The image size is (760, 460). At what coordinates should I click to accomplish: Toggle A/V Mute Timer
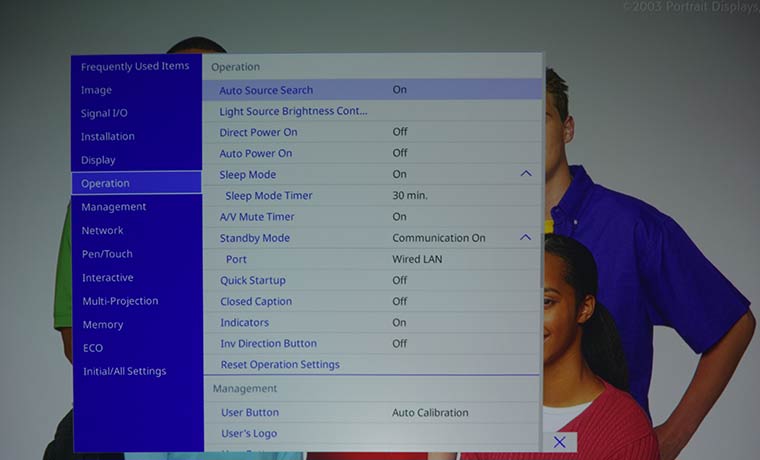[x=372, y=217]
